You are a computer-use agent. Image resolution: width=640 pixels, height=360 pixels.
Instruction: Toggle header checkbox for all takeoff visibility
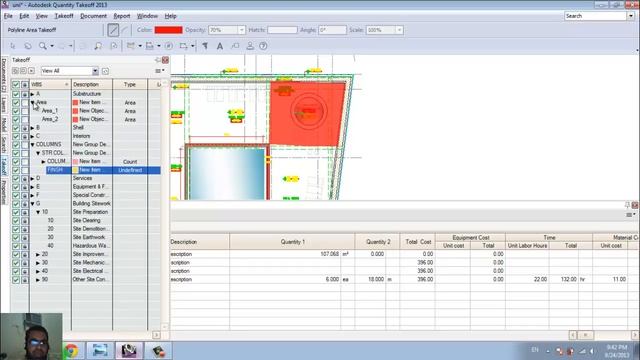(x=16, y=84)
